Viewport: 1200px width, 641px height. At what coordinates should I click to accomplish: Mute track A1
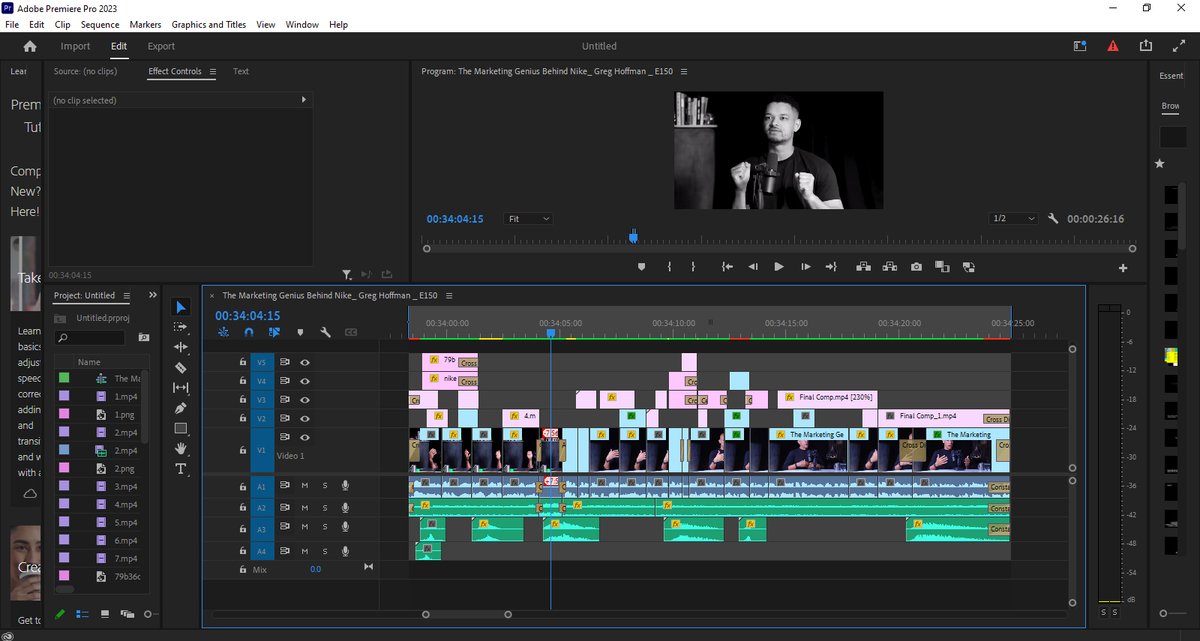pyautogui.click(x=305, y=485)
